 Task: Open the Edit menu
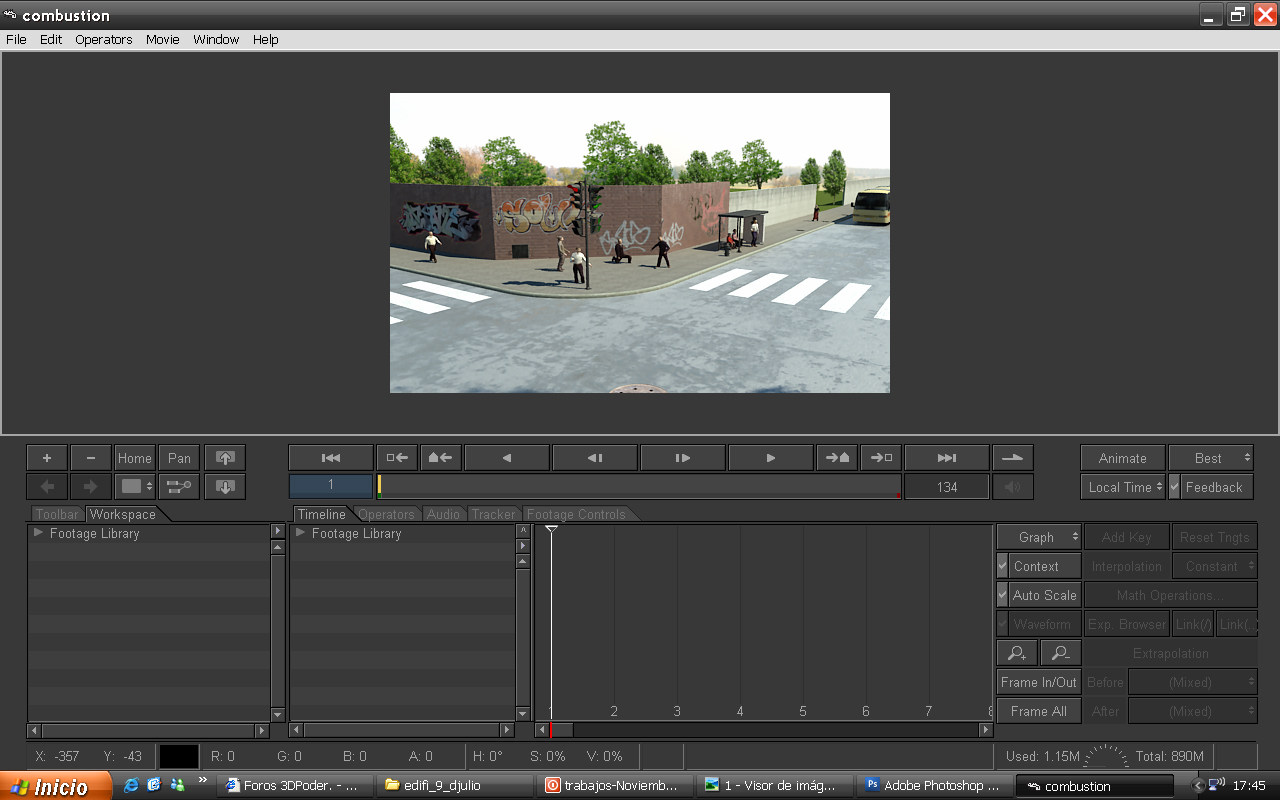[51, 40]
